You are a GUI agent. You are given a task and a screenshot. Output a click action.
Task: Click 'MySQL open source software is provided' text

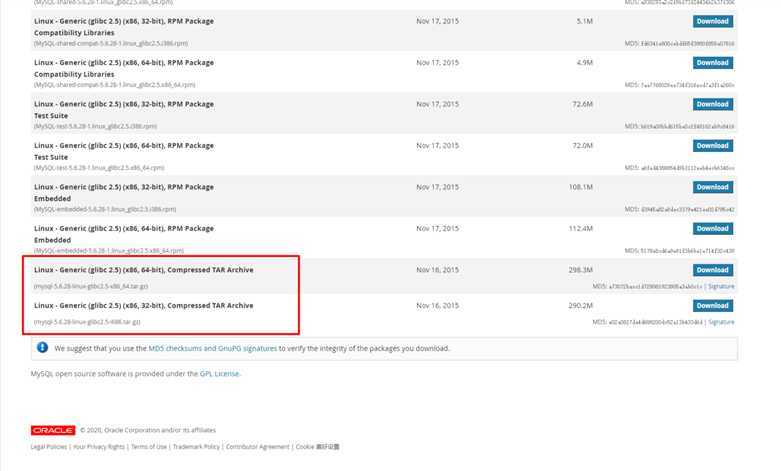pyautogui.click(x=114, y=373)
